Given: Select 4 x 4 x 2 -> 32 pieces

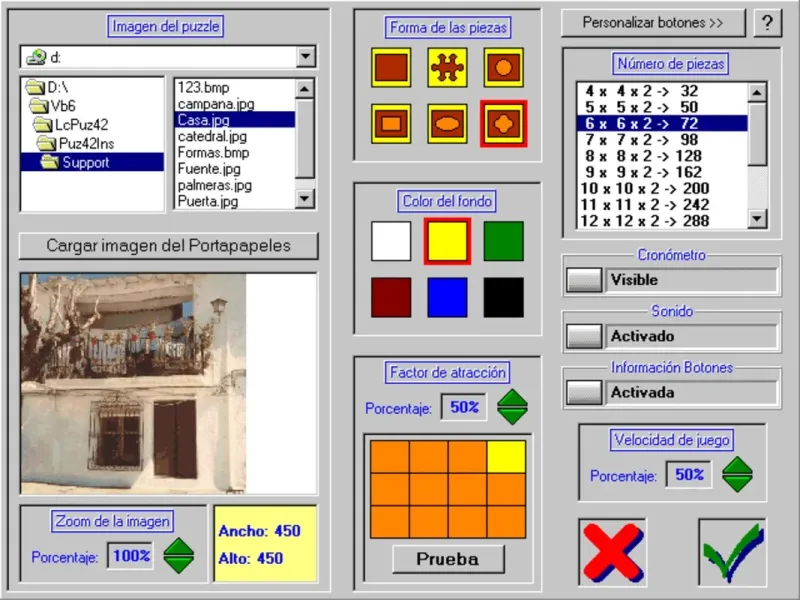Looking at the screenshot, I should (662, 91).
